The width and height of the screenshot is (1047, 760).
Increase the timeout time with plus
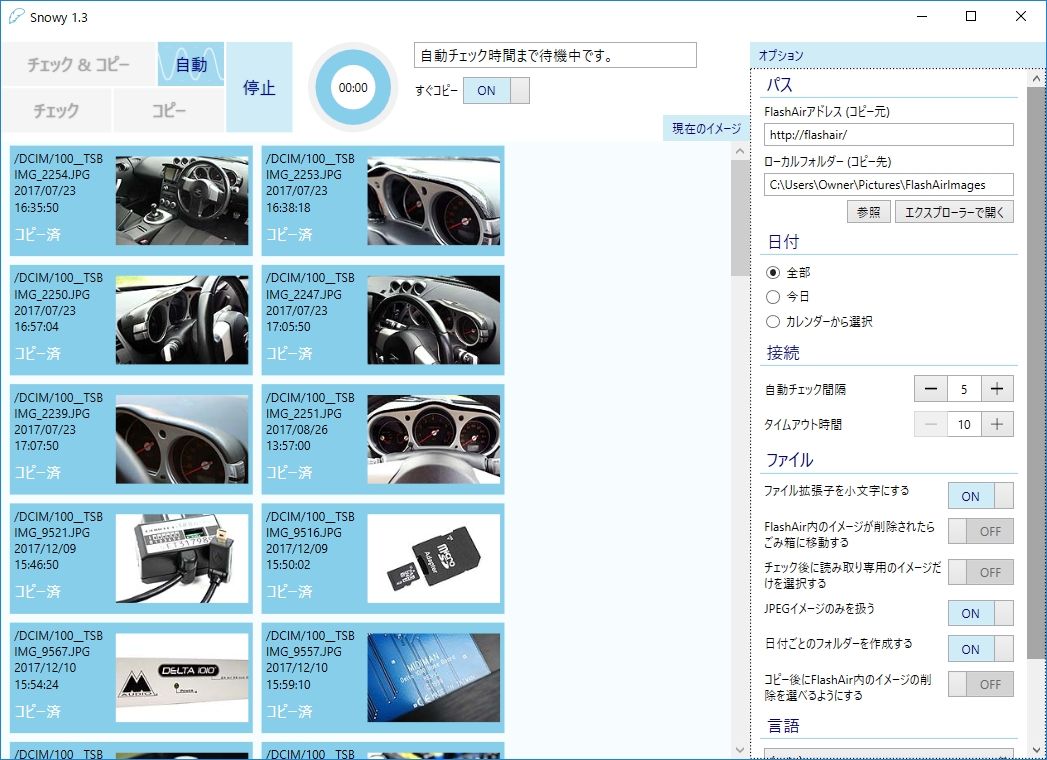point(997,424)
